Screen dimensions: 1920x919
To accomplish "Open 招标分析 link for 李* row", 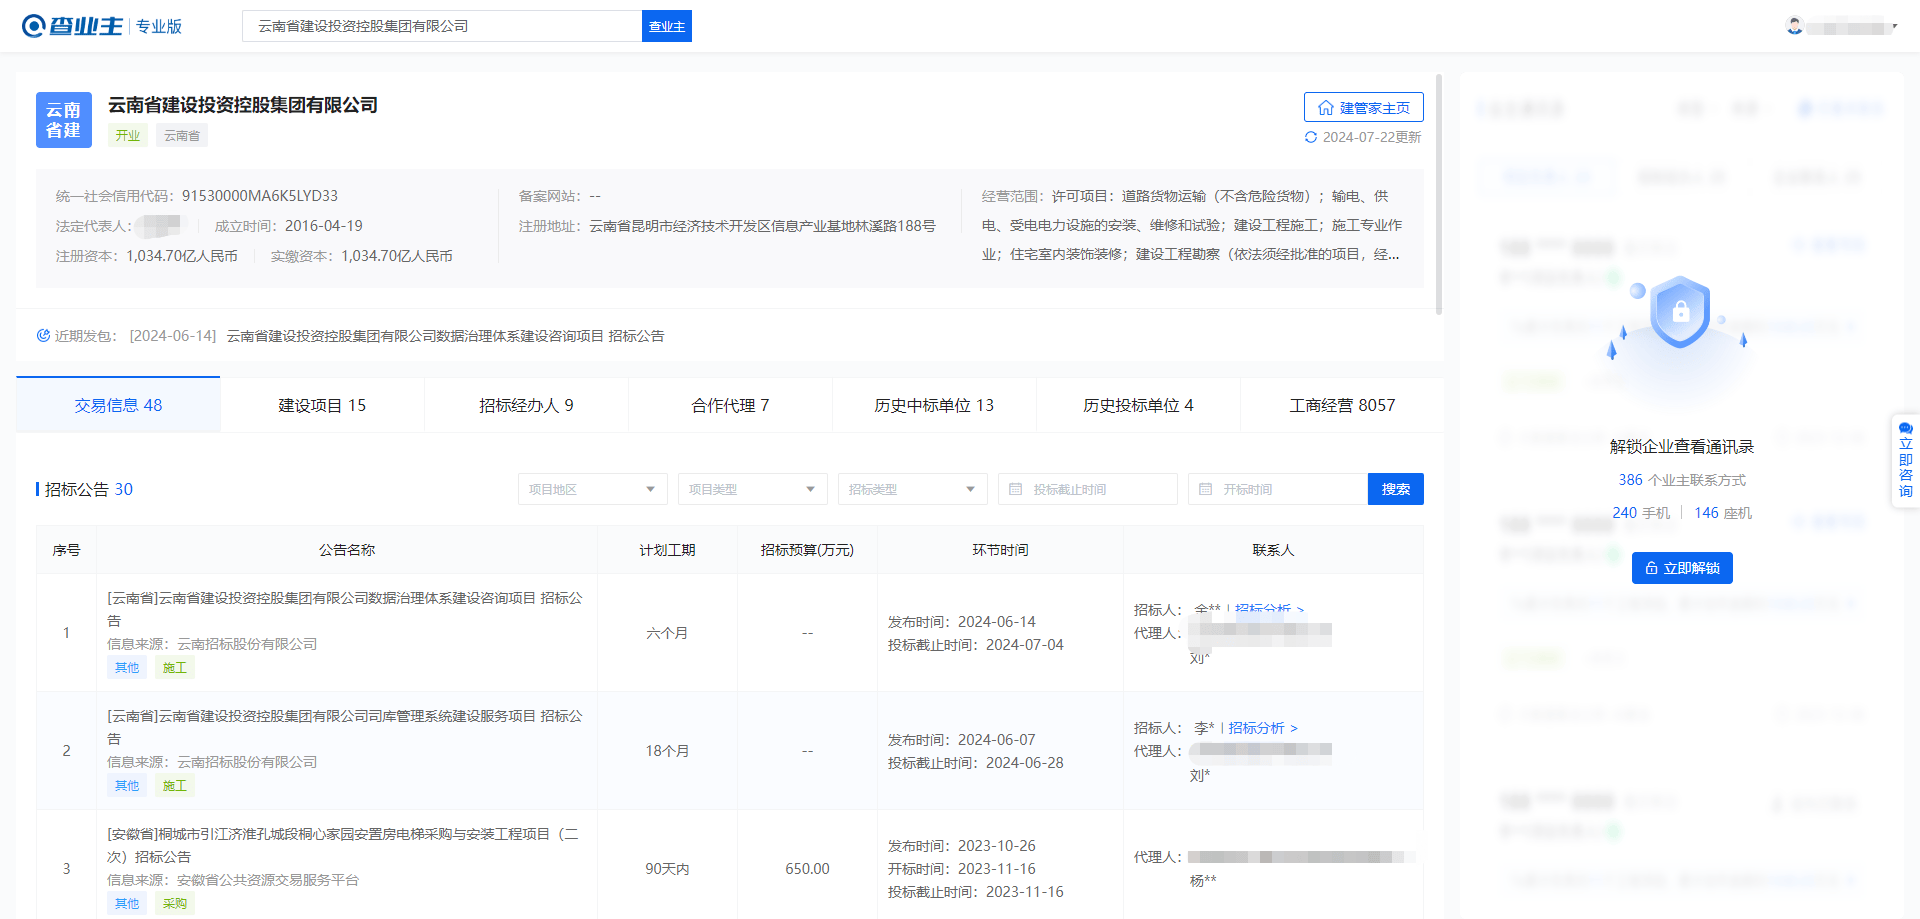I will [x=1263, y=728].
